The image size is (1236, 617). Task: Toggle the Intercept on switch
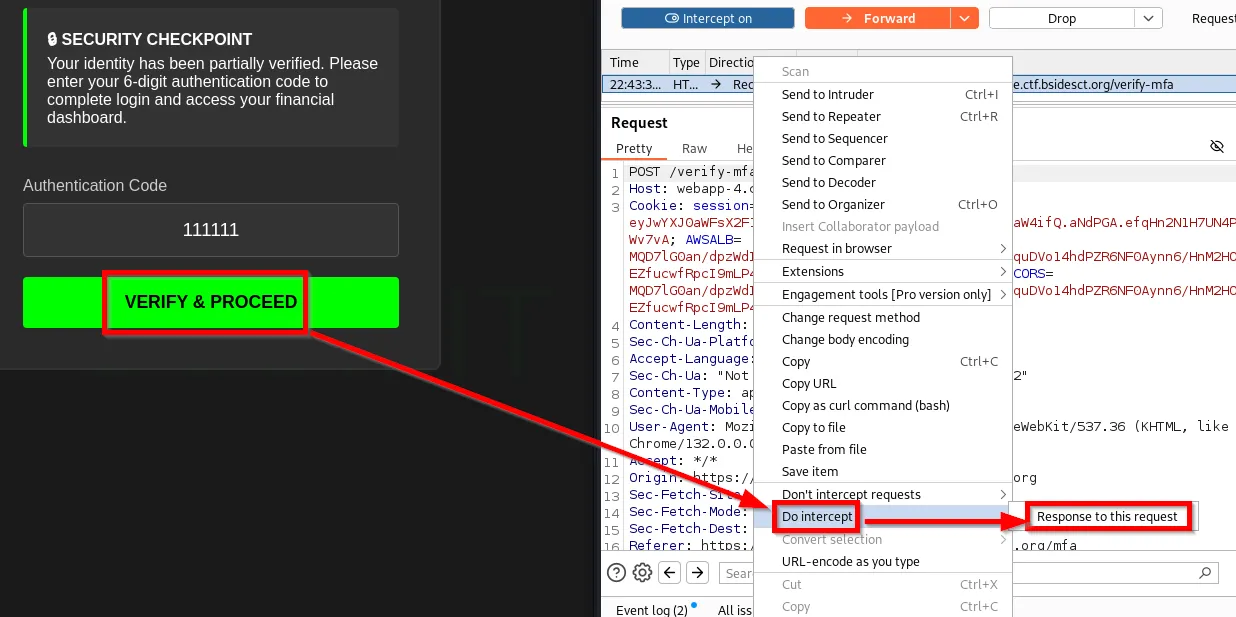[x=708, y=18]
